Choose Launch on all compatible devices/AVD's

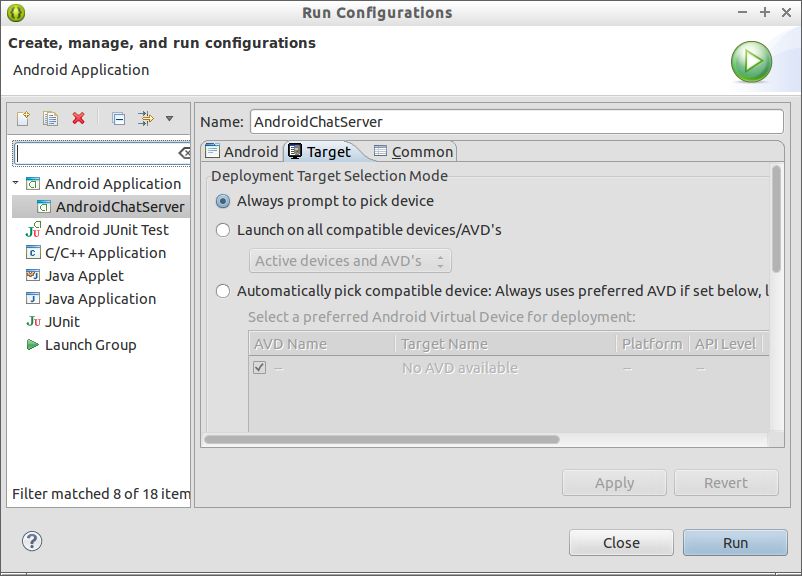(x=222, y=230)
